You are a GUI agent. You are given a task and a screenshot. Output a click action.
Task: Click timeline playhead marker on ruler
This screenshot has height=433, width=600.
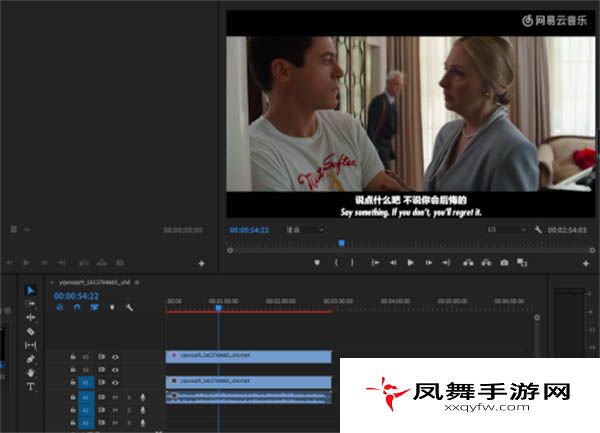tap(218, 308)
